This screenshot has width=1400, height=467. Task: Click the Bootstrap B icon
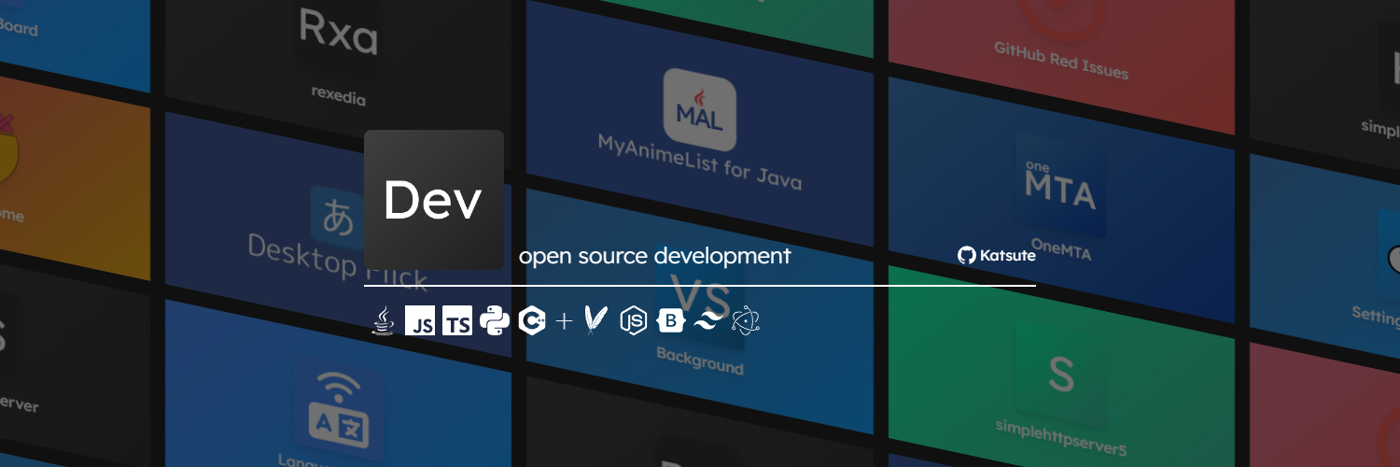(x=671, y=321)
